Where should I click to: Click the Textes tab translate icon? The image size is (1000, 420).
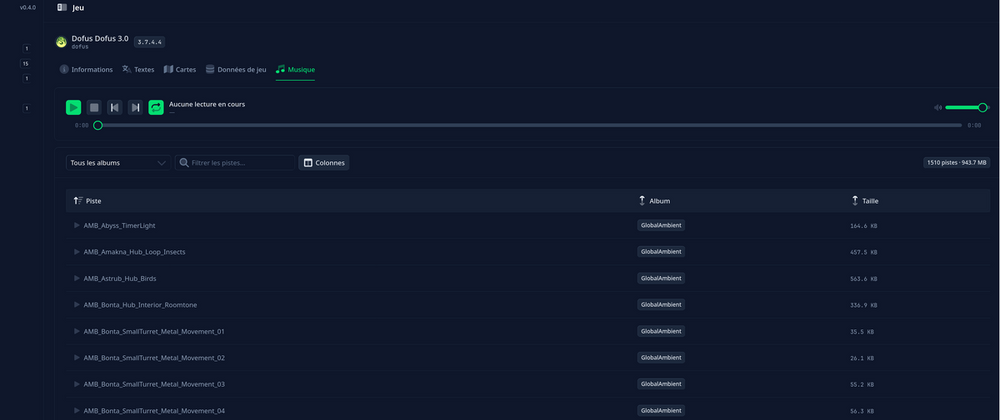tap(126, 69)
